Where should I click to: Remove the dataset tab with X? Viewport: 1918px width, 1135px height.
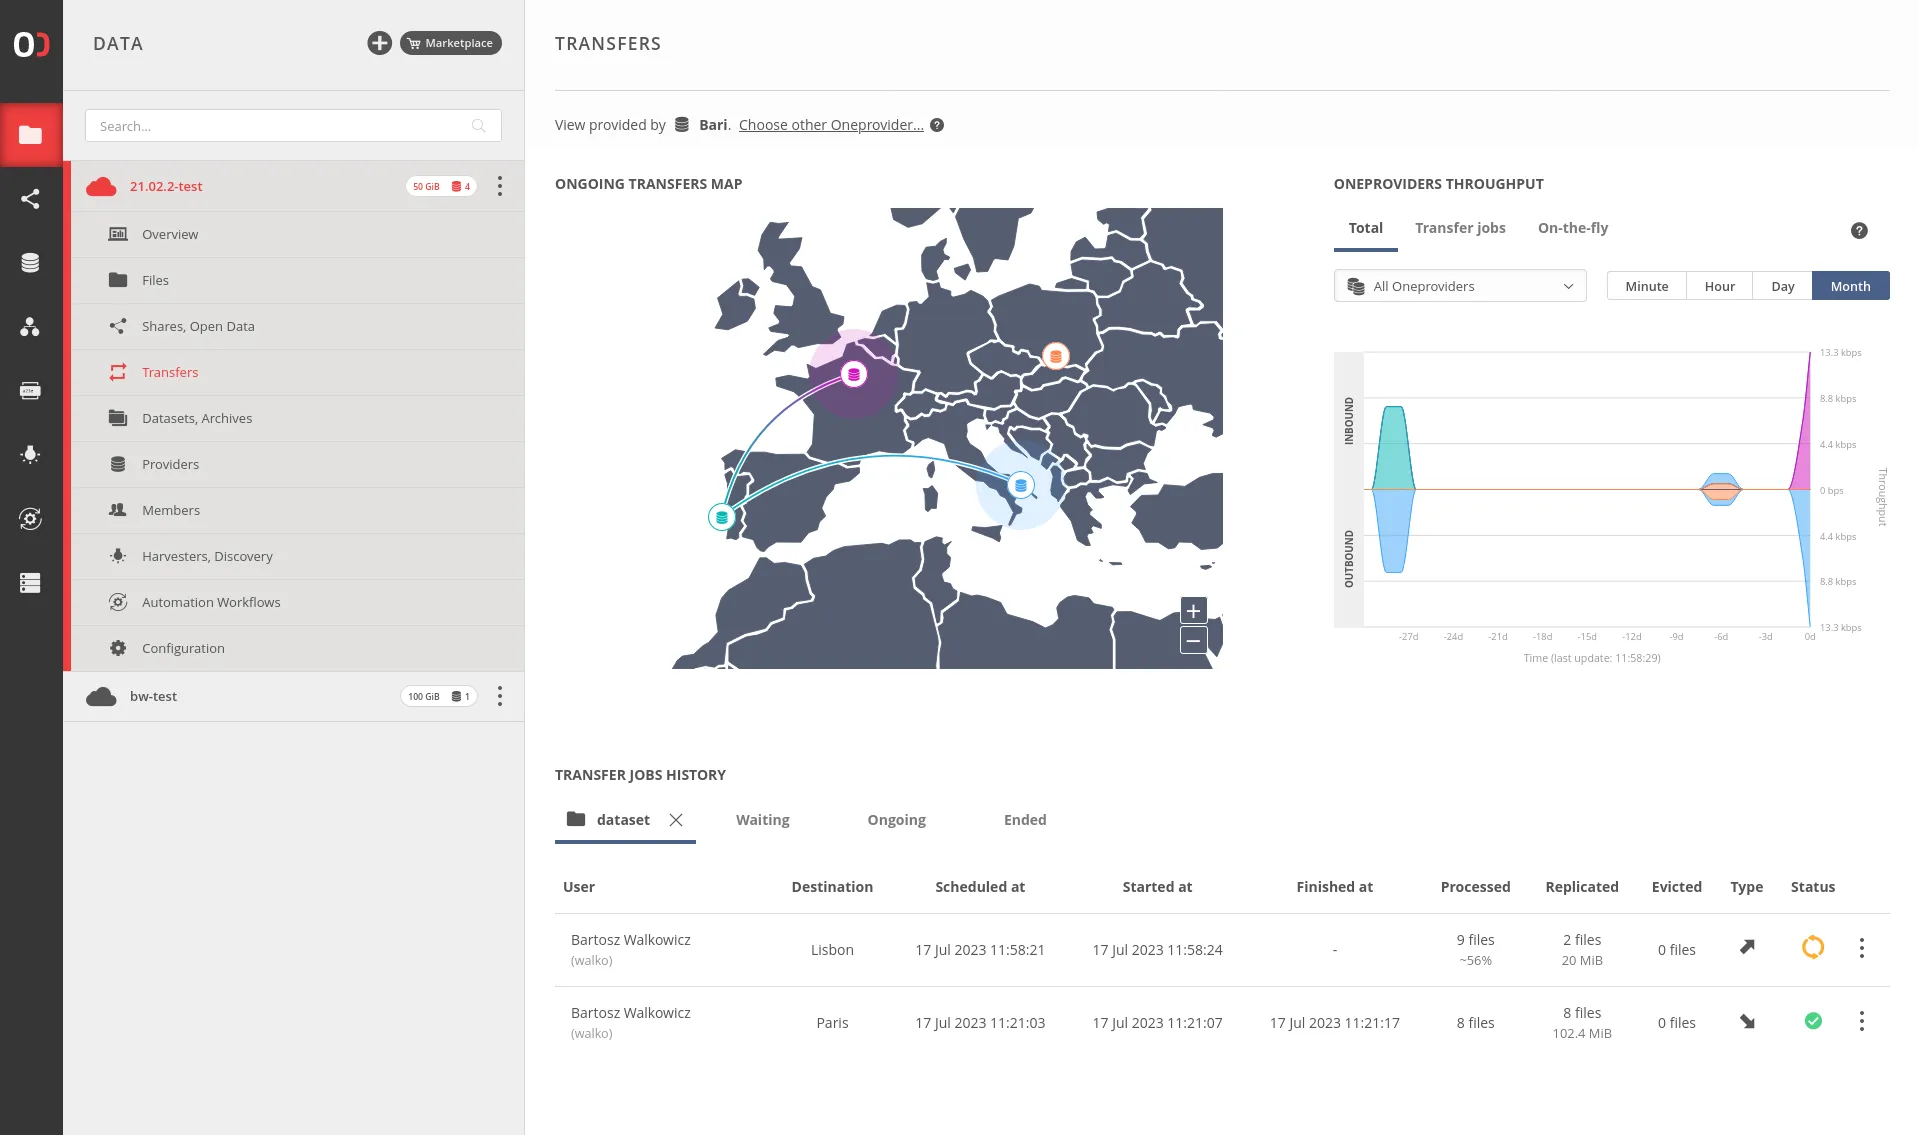676,820
